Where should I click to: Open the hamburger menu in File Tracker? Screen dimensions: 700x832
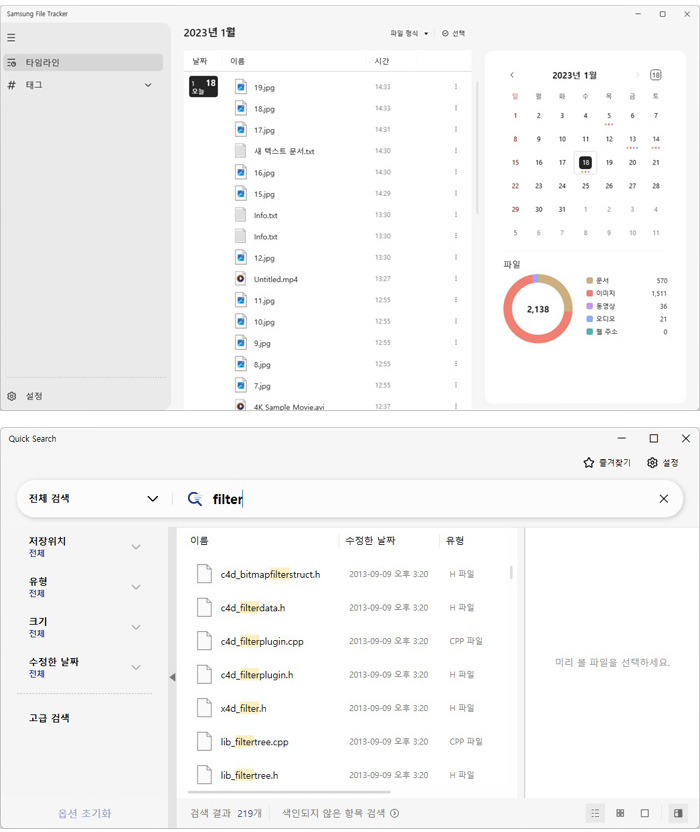pos(11,37)
